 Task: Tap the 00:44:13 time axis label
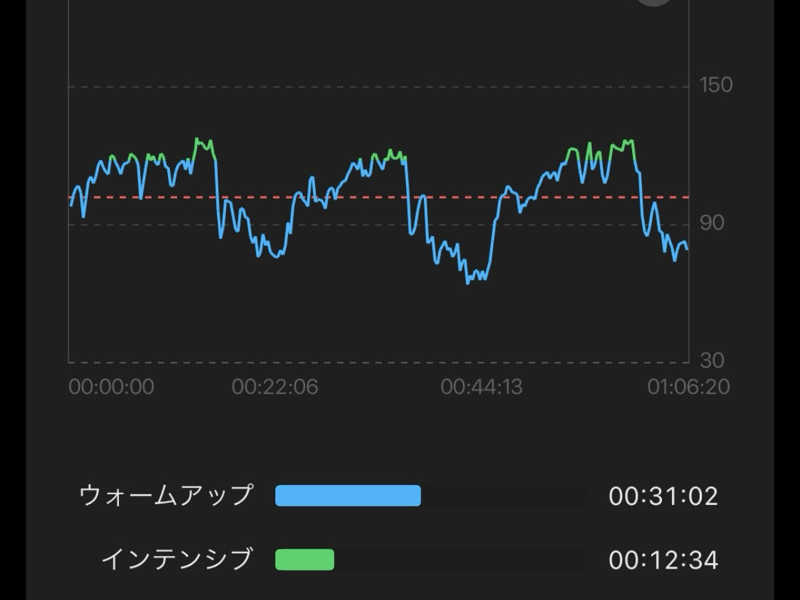tap(481, 387)
